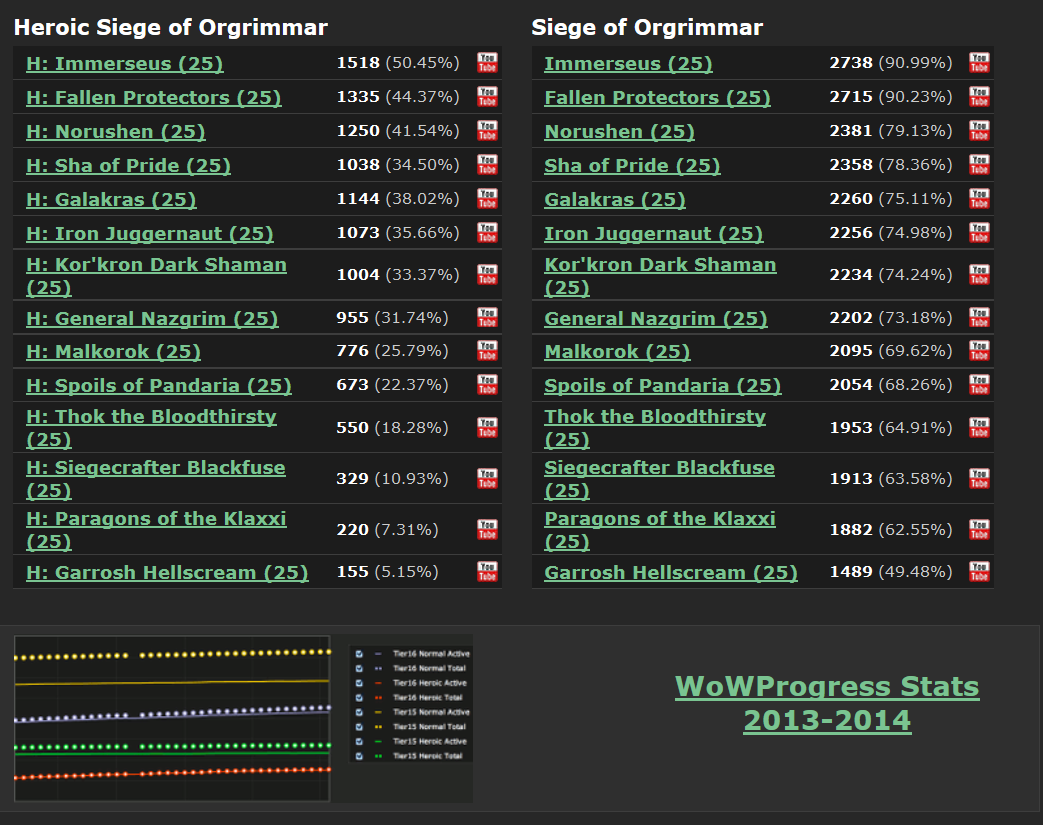Hide Tier15 Heroic Total series via checkbox
This screenshot has width=1043, height=825.
[359, 756]
